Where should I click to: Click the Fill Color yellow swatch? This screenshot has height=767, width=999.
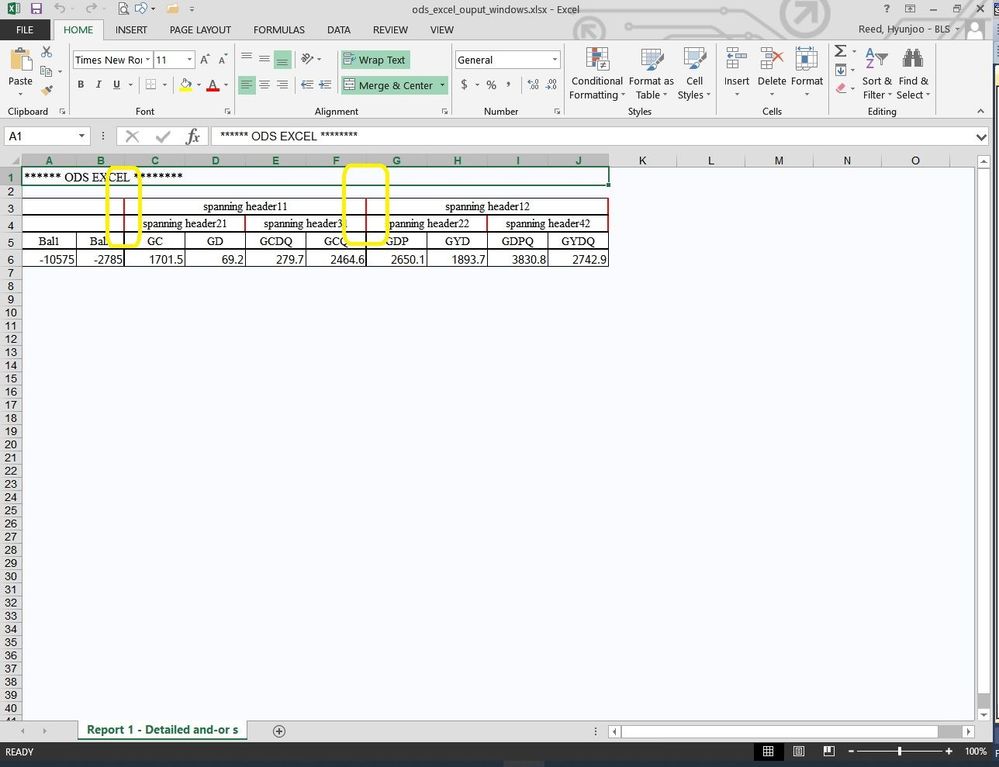coord(185,85)
